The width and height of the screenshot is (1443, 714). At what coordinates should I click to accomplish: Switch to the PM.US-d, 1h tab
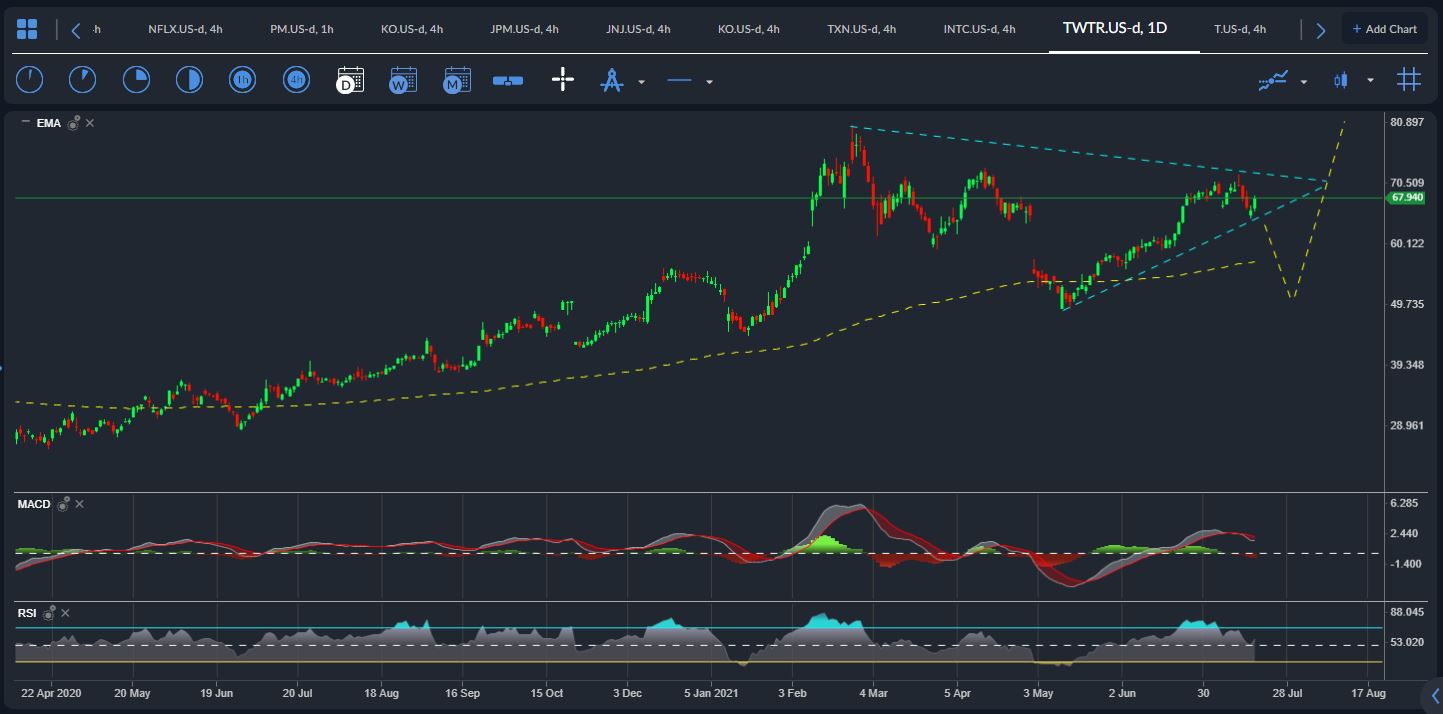coord(302,29)
